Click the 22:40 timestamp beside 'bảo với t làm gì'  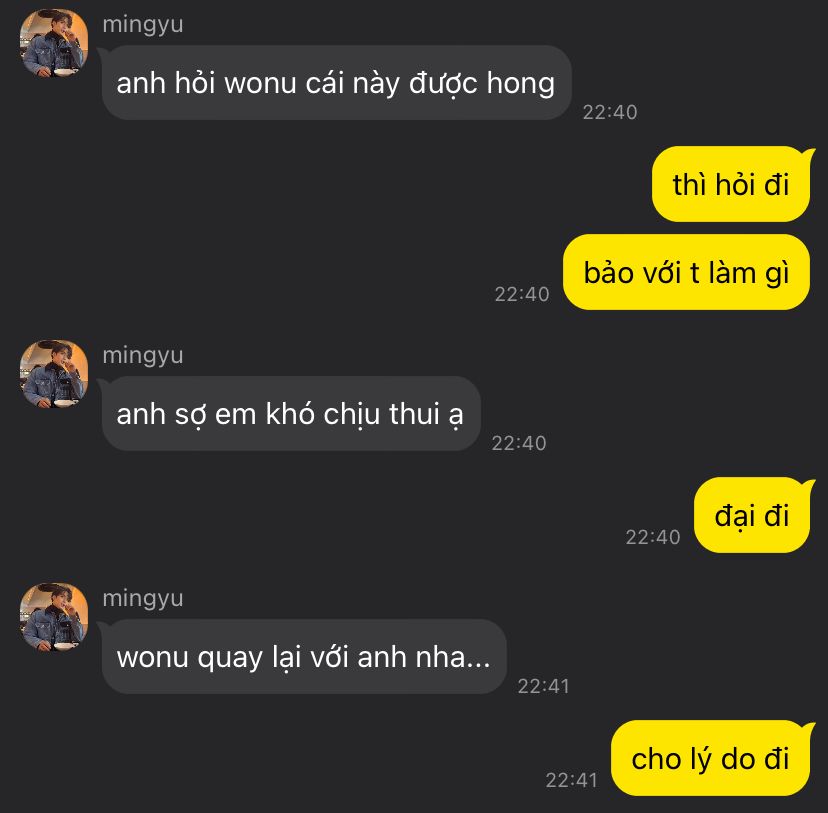pyautogui.click(x=522, y=295)
